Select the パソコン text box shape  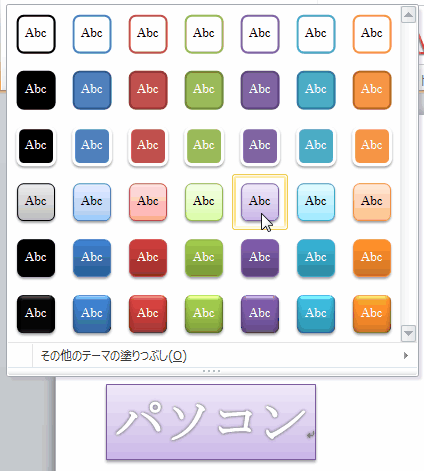(211, 422)
